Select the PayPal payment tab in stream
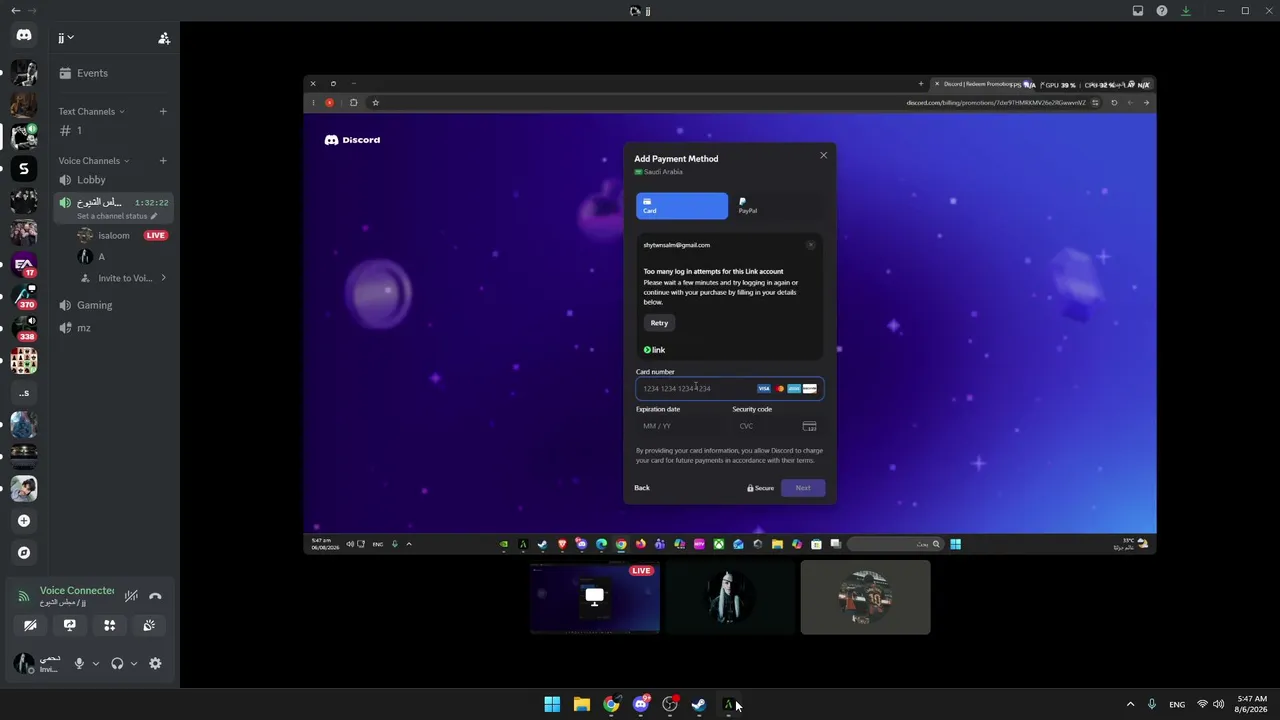Viewport: 1280px width, 720px height. tap(777, 206)
